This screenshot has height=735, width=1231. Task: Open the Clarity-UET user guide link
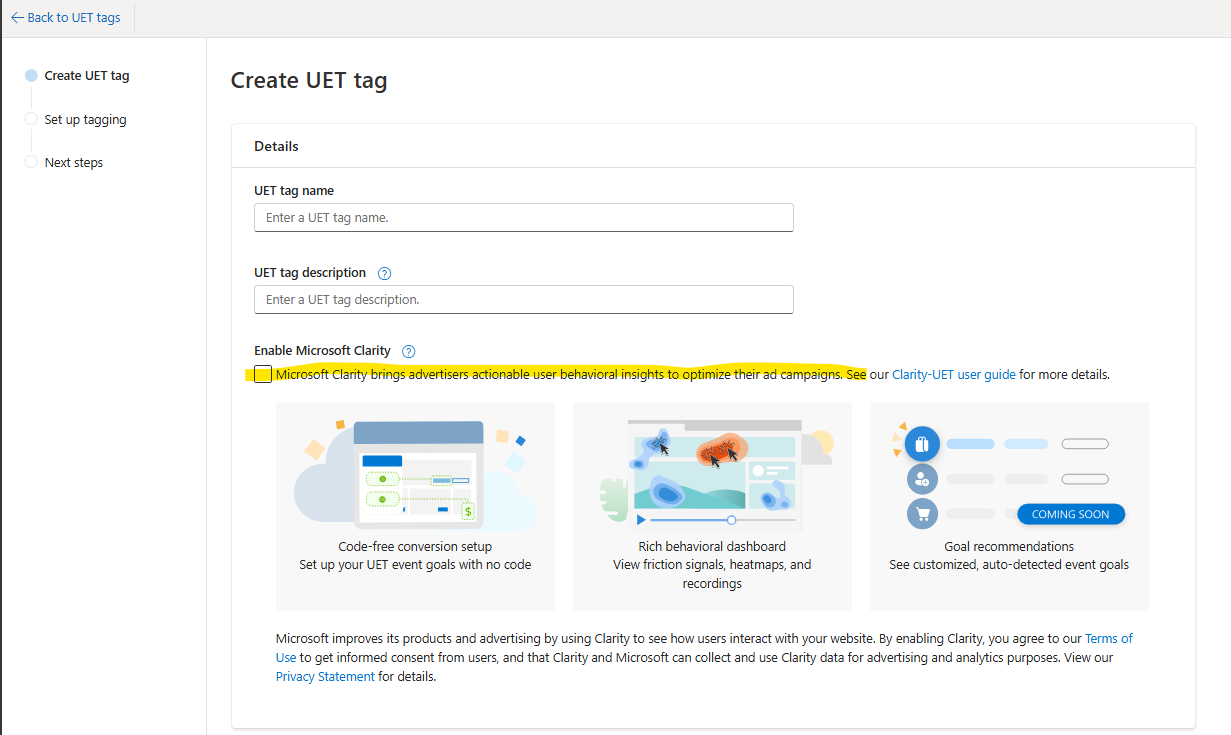(954, 375)
